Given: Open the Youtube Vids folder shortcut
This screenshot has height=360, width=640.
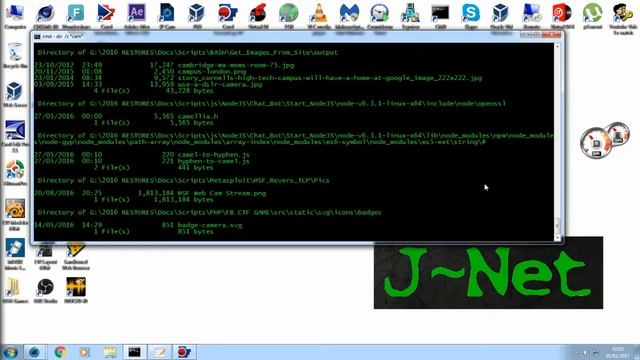Looking at the screenshot, I should pos(623,18).
